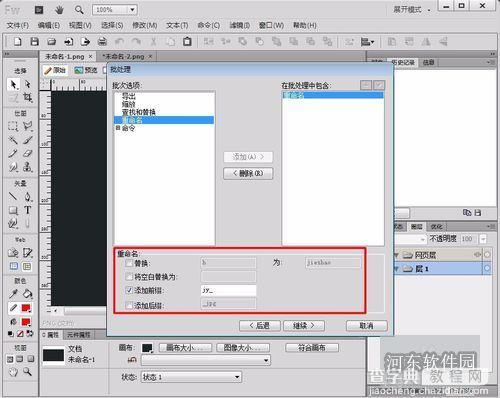
Task: Click Hide Slices and Hotspots button
Action: (14, 266)
